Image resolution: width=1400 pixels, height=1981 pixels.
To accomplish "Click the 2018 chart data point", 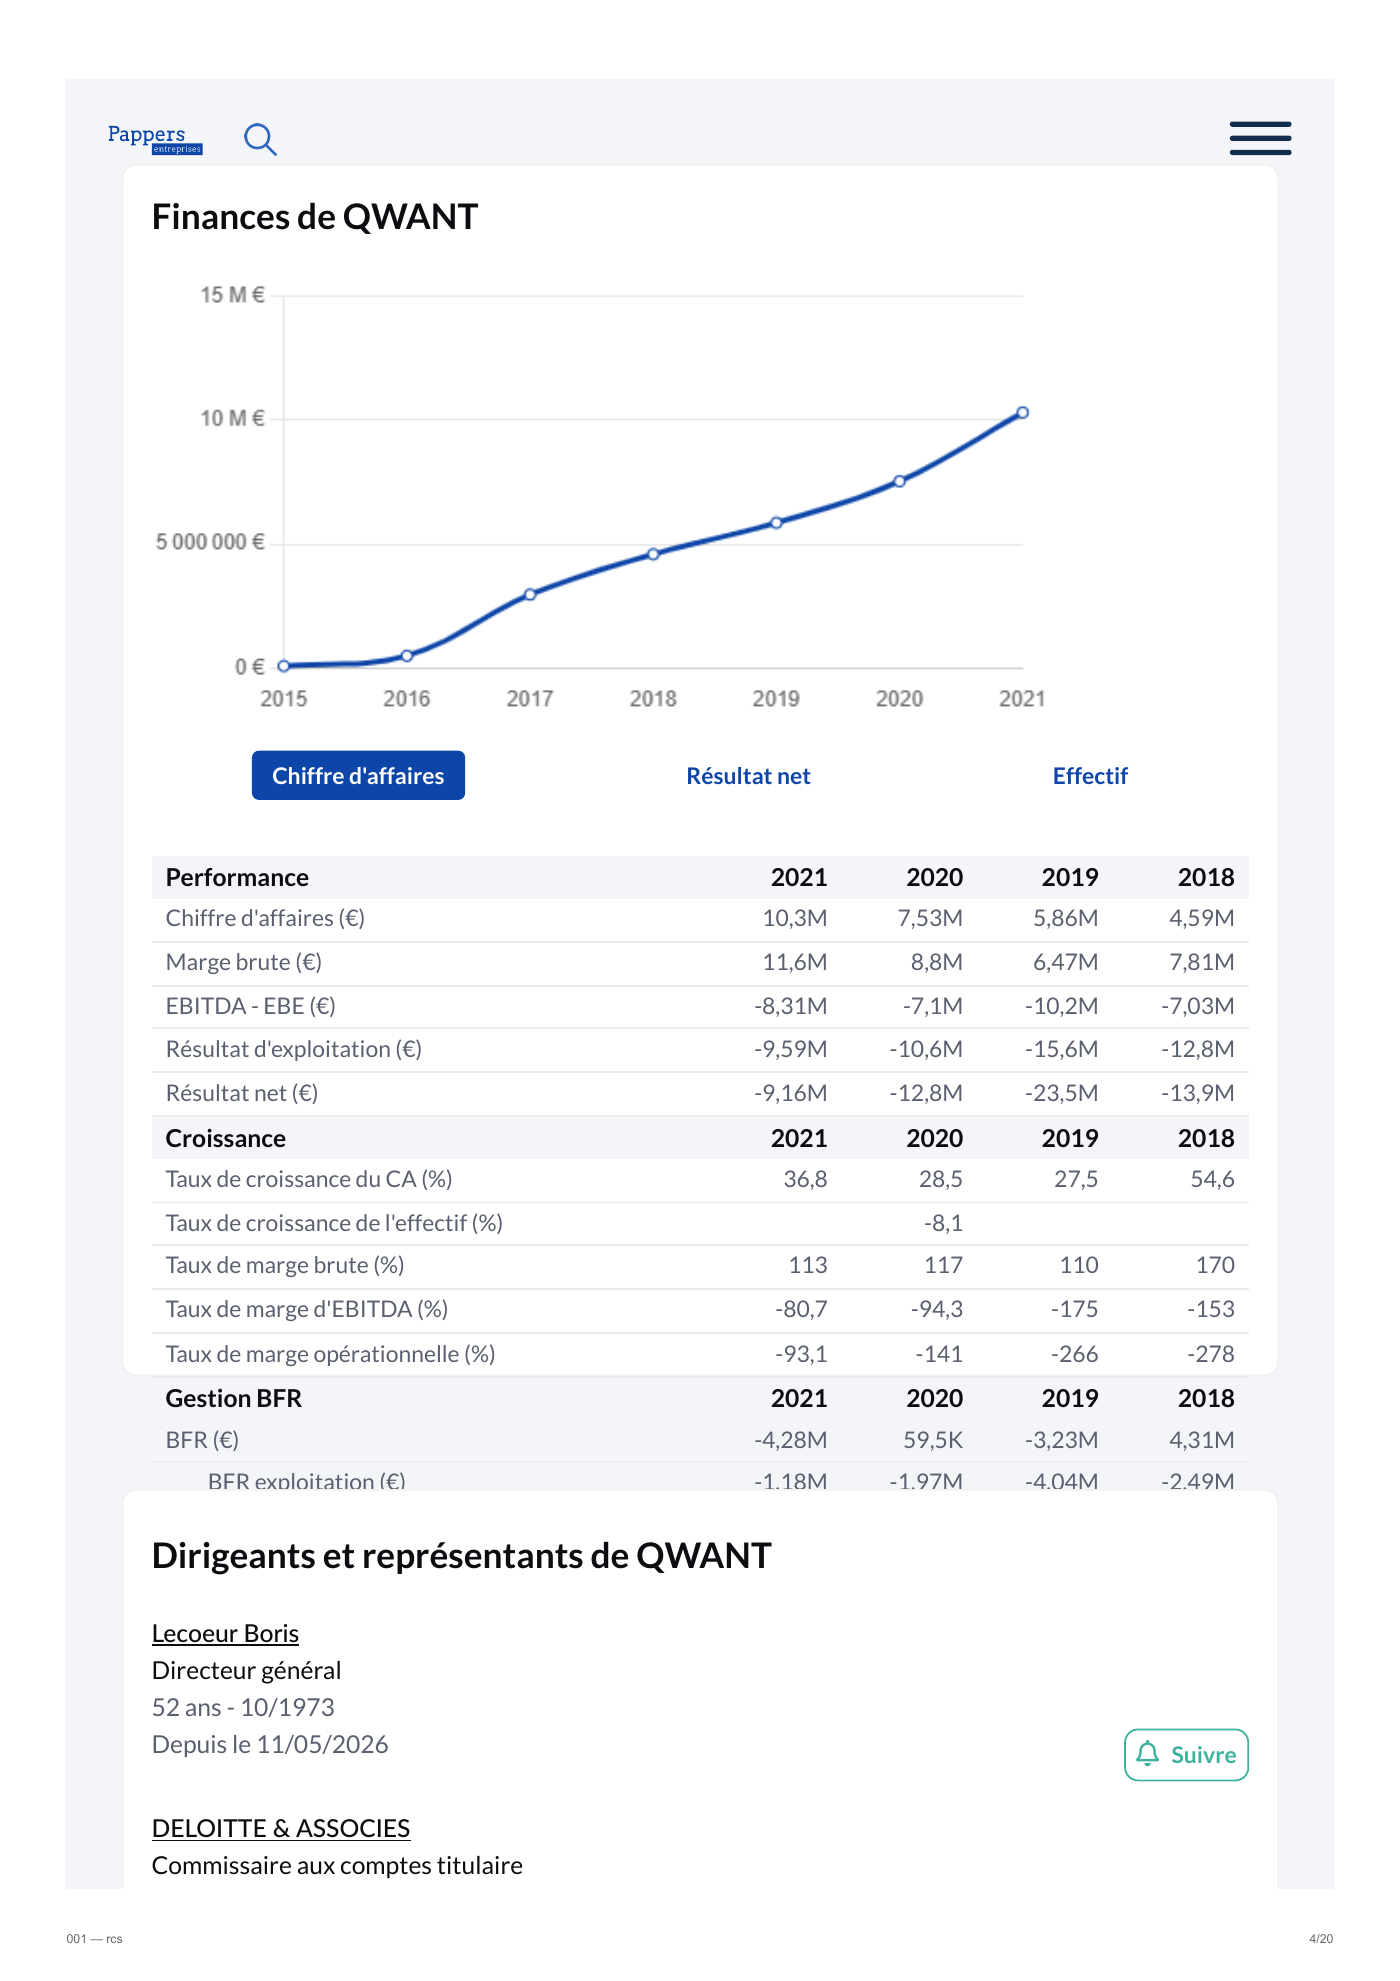I will pos(653,554).
